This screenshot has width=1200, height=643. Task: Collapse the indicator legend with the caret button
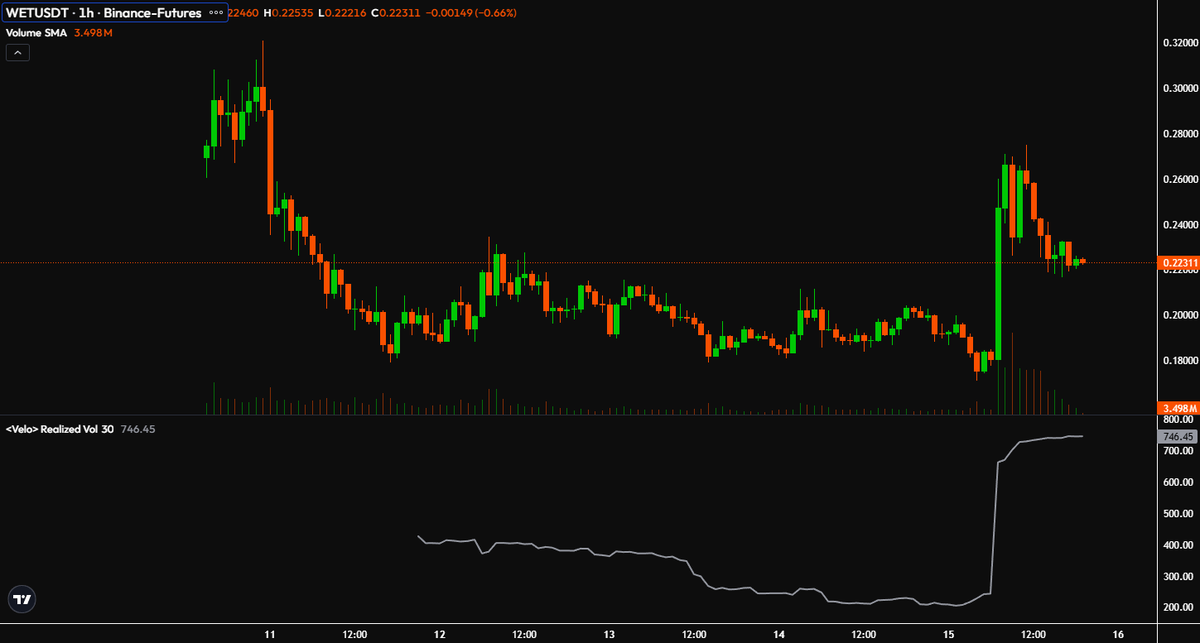point(17,53)
